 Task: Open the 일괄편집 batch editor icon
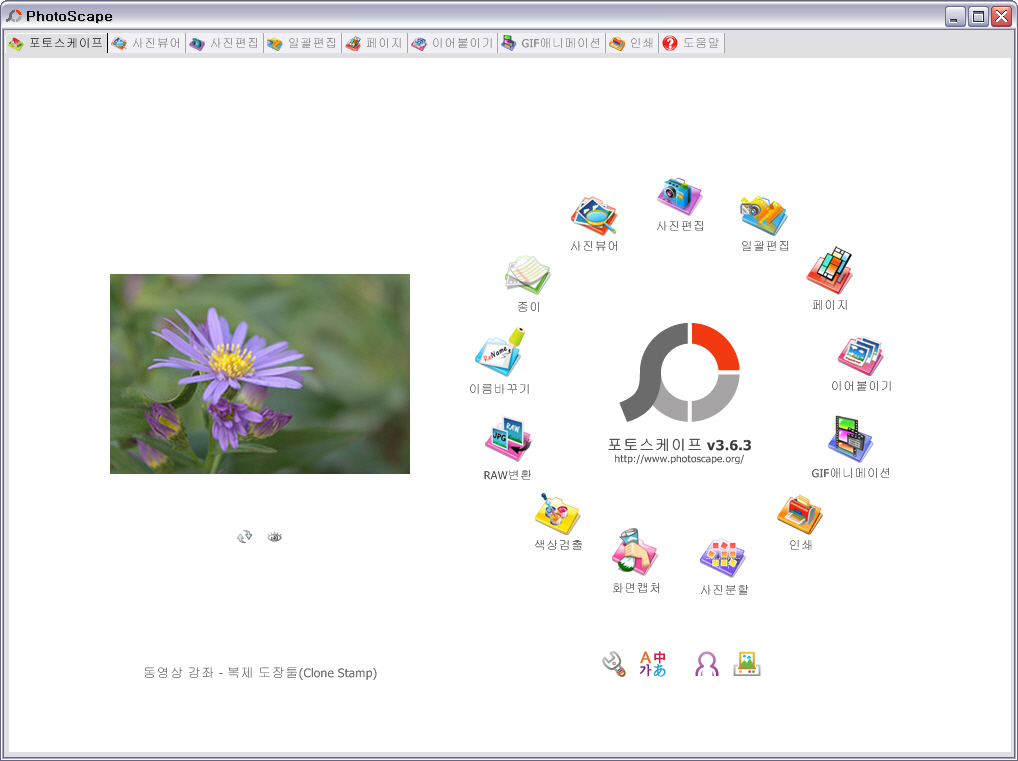tap(764, 216)
